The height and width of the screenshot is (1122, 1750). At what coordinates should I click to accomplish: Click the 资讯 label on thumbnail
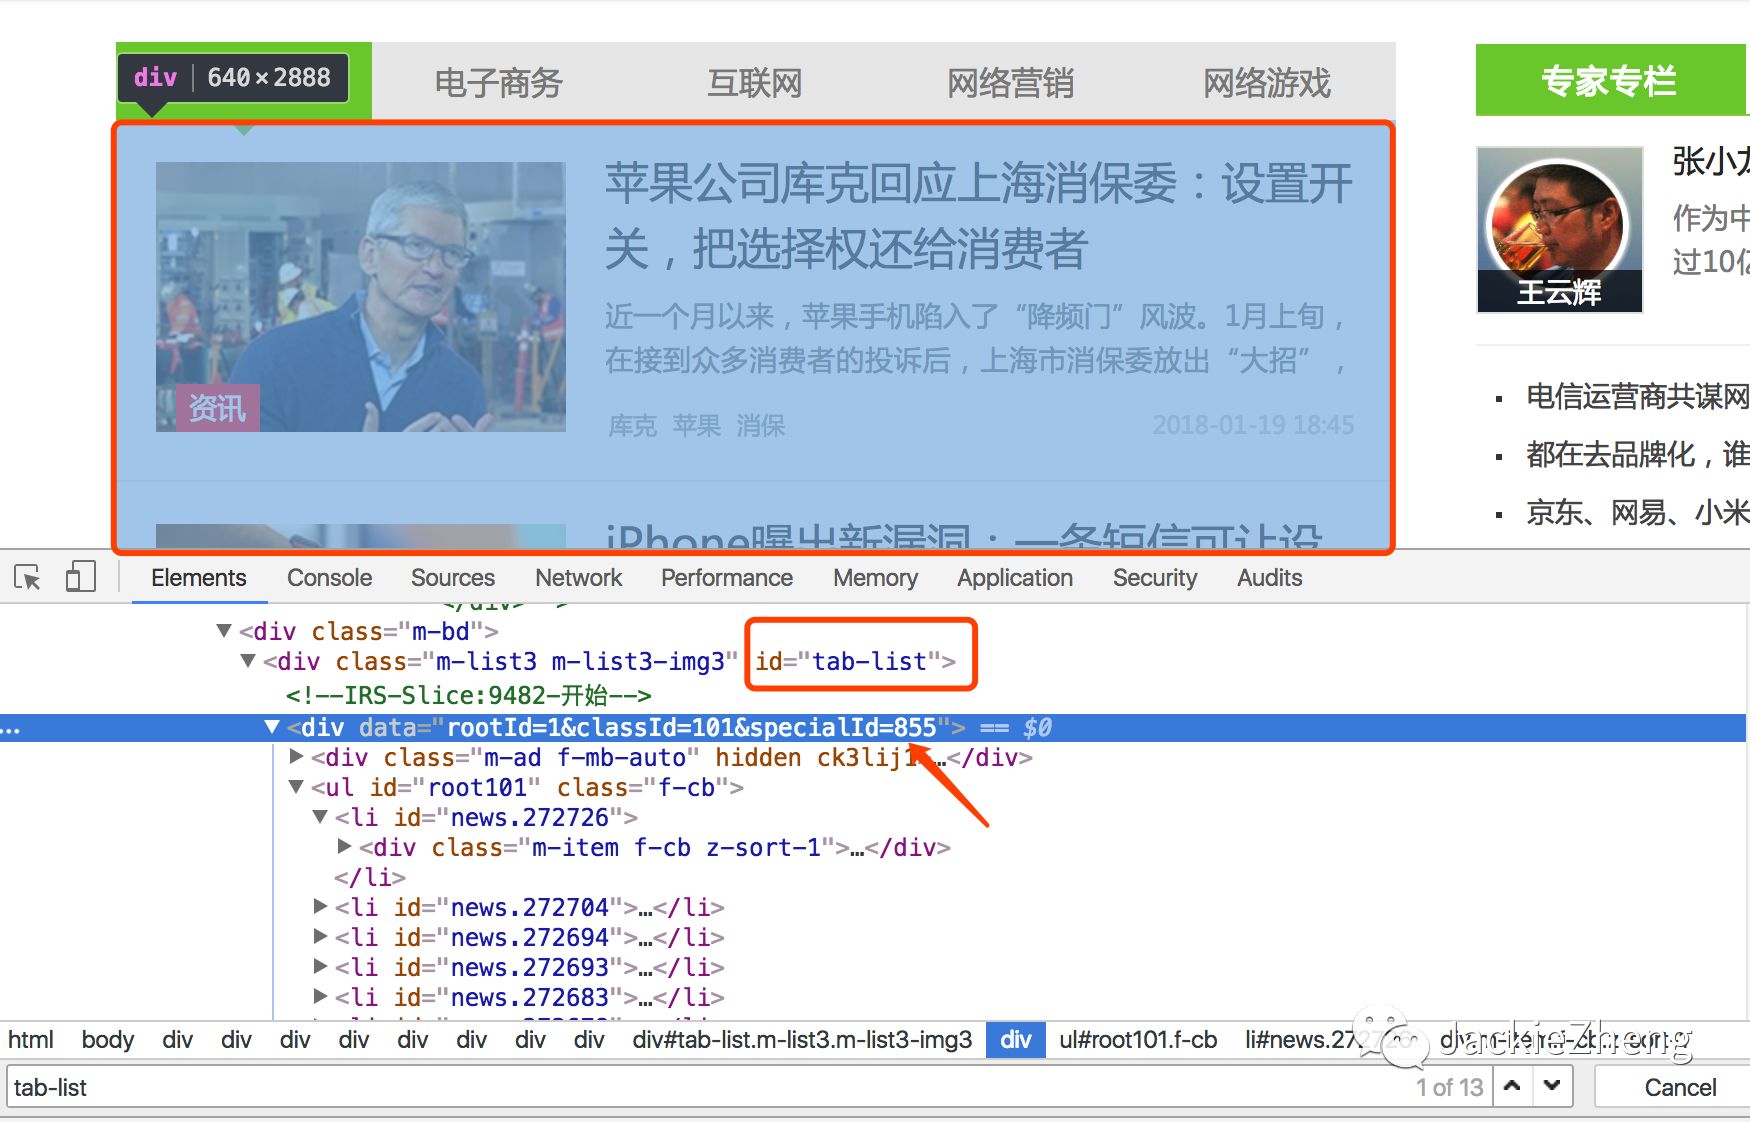point(217,408)
